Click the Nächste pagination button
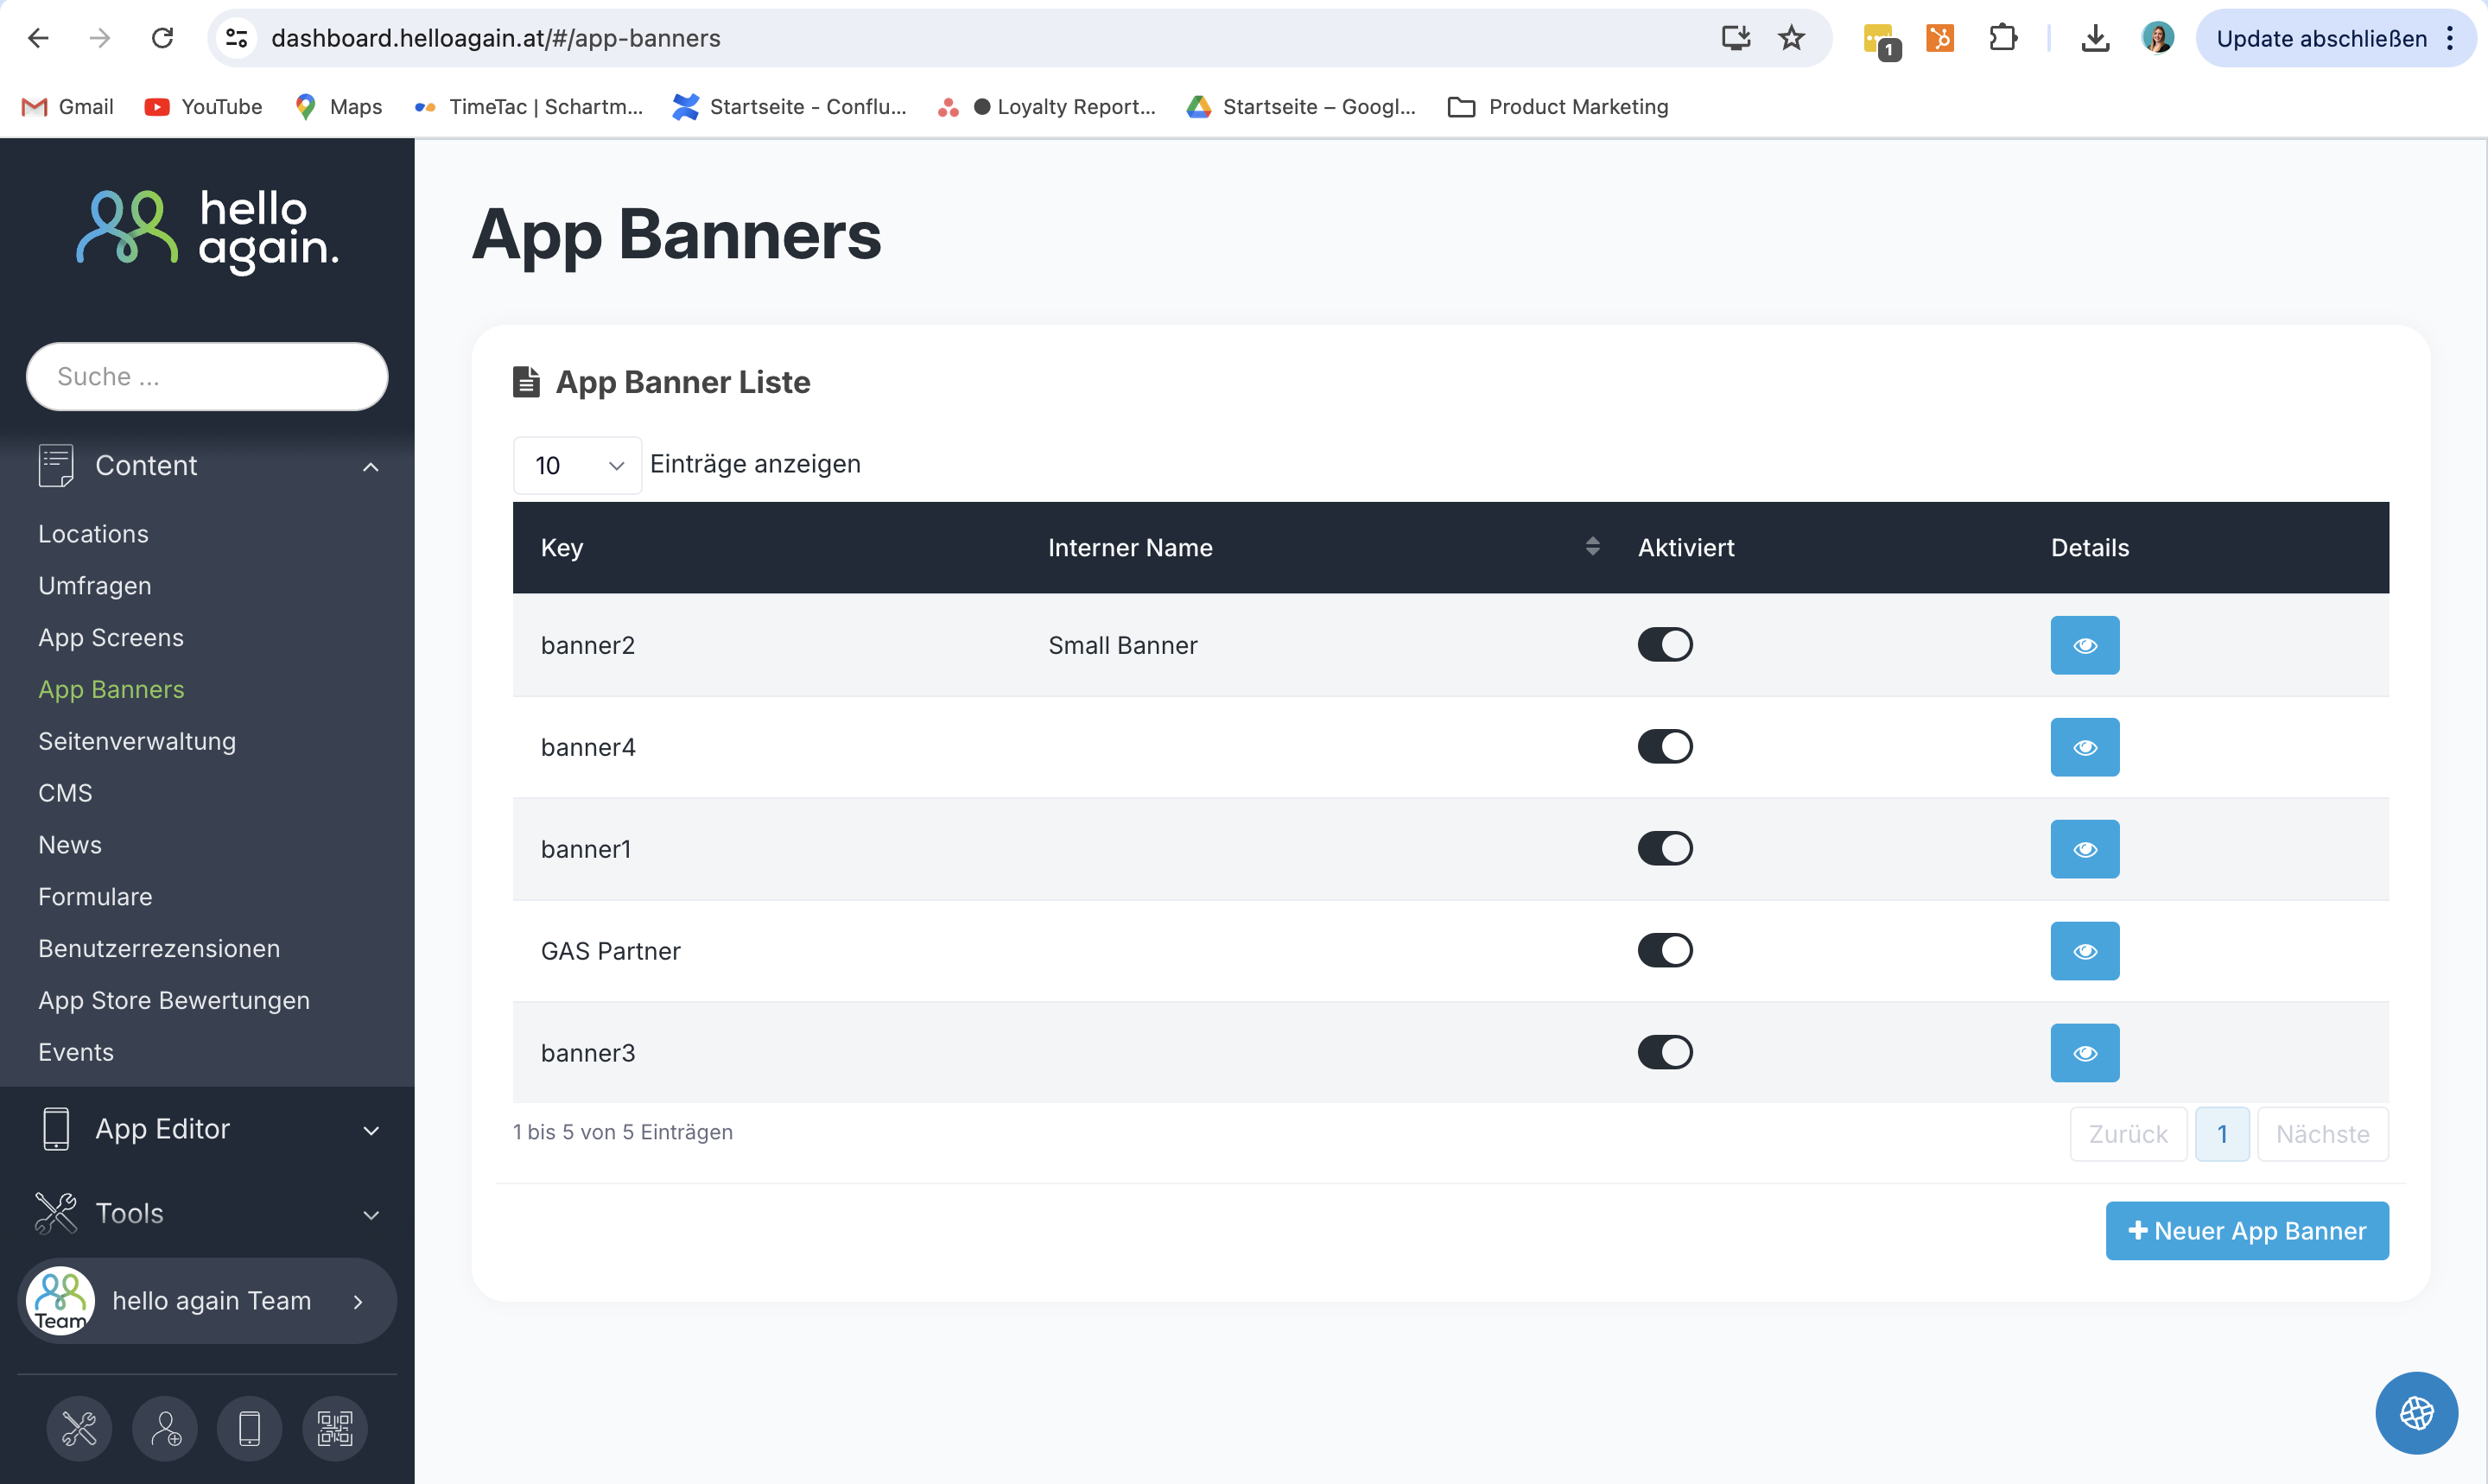 click(2321, 1134)
